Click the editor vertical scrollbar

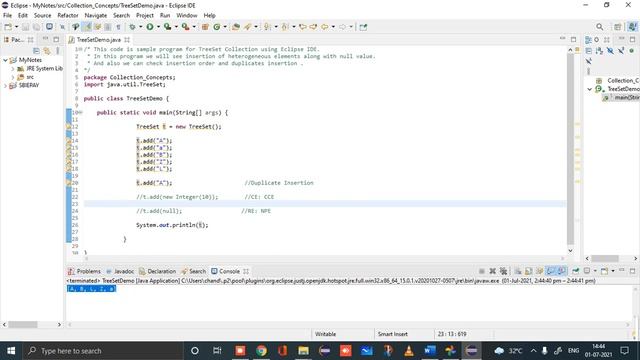(x=570, y=150)
